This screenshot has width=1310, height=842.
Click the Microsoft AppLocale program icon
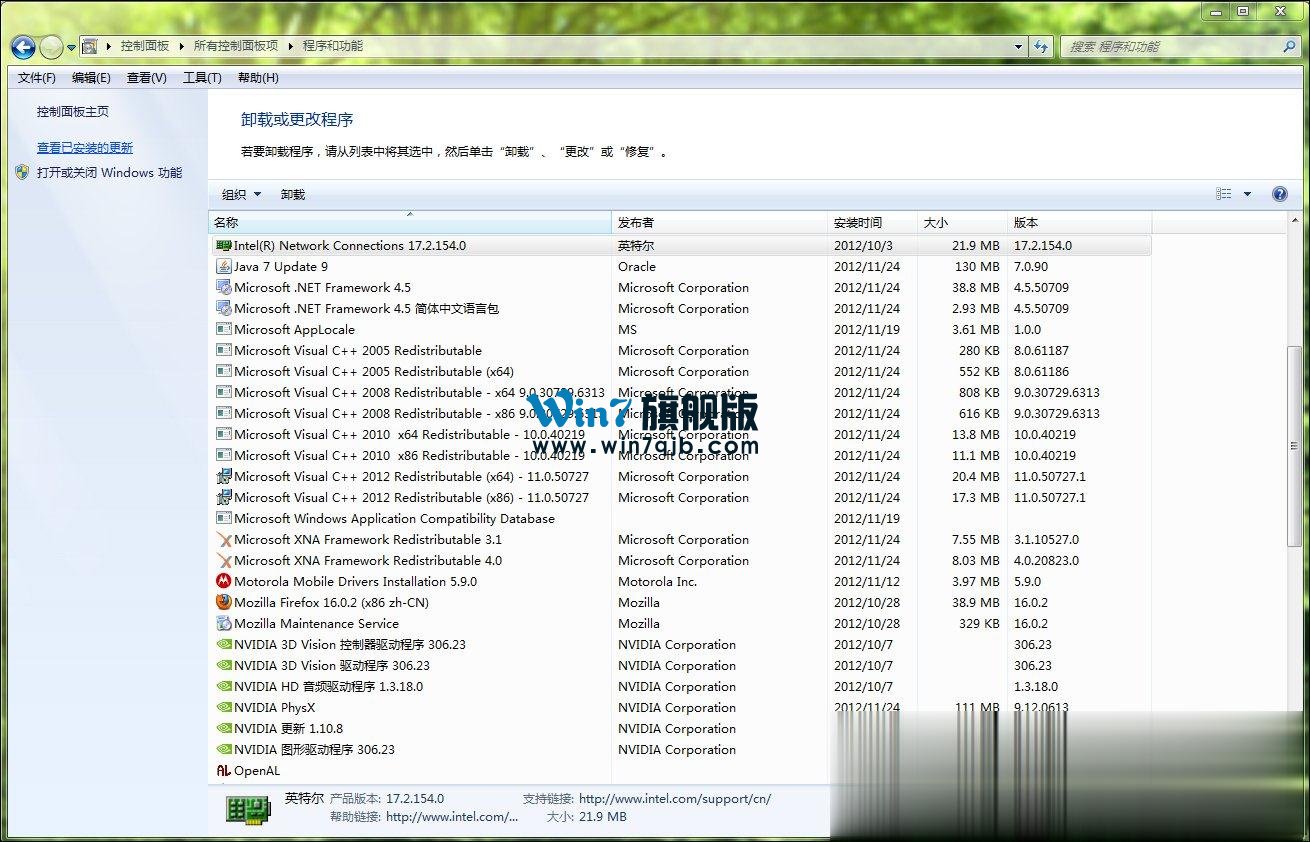tap(224, 329)
